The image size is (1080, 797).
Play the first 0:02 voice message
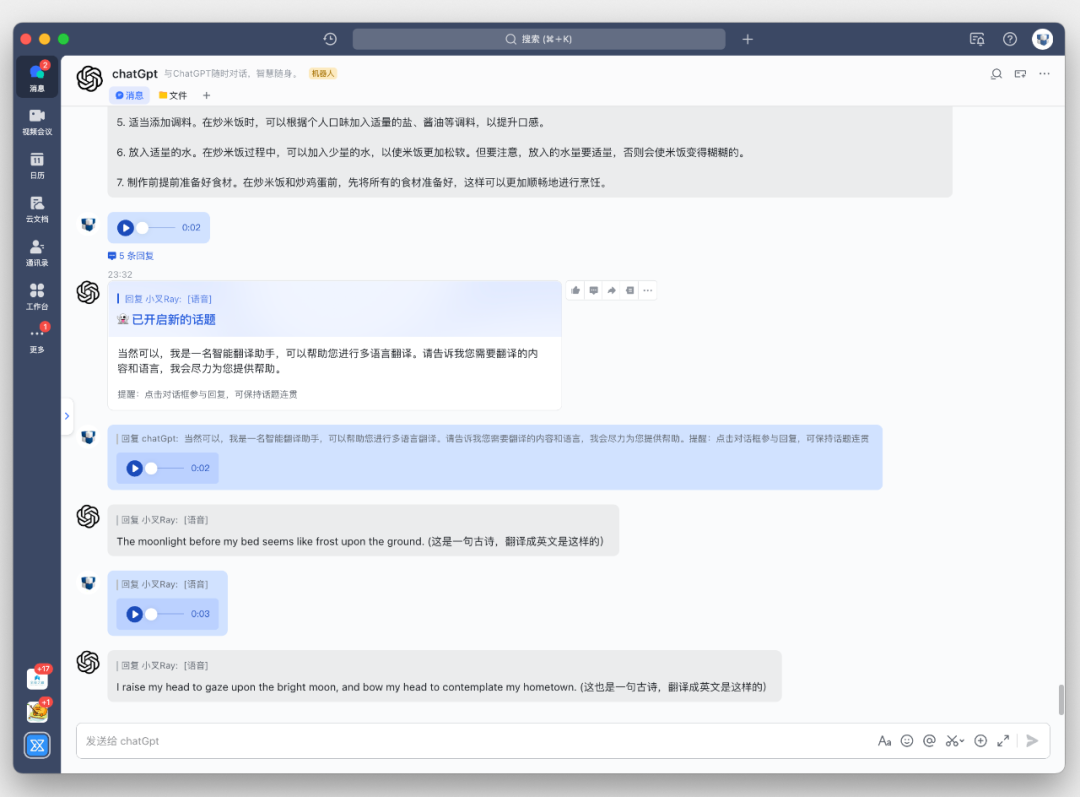(125, 228)
